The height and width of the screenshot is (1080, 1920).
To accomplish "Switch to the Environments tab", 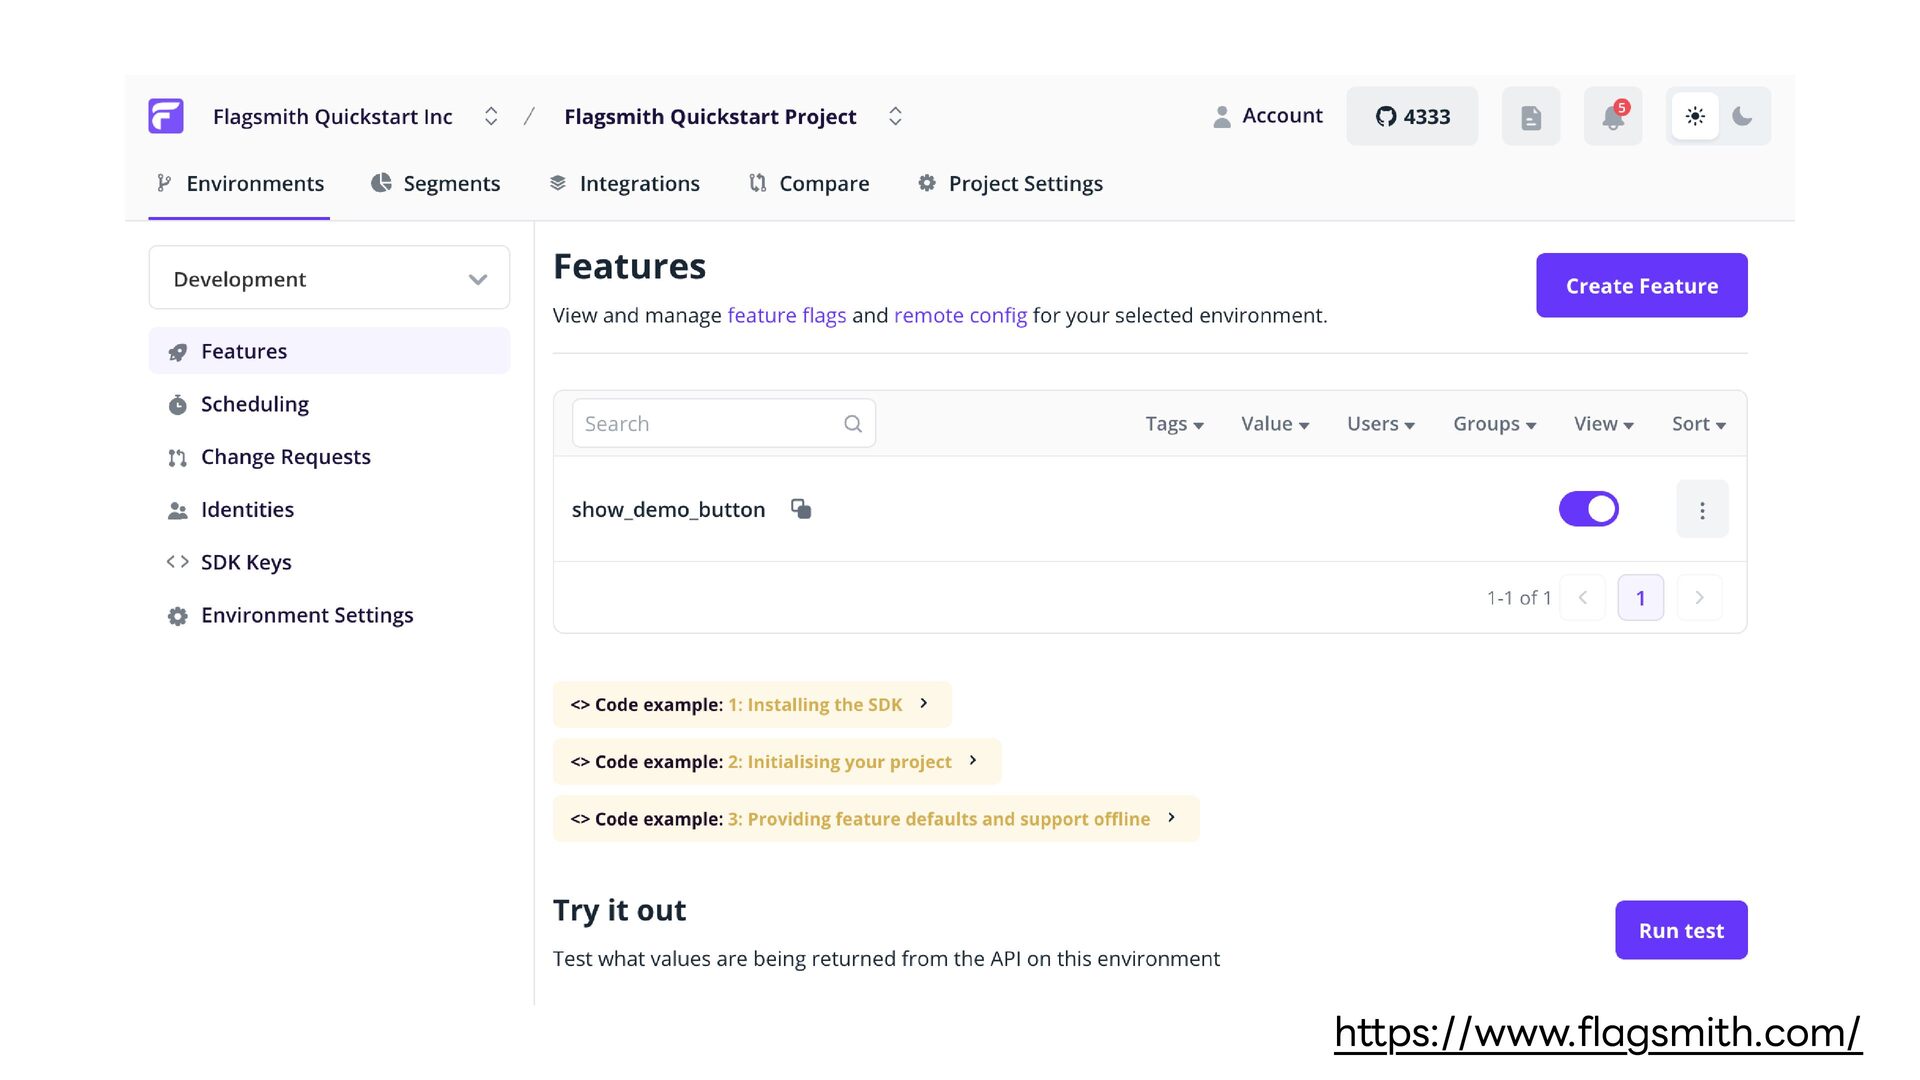I will coord(240,184).
